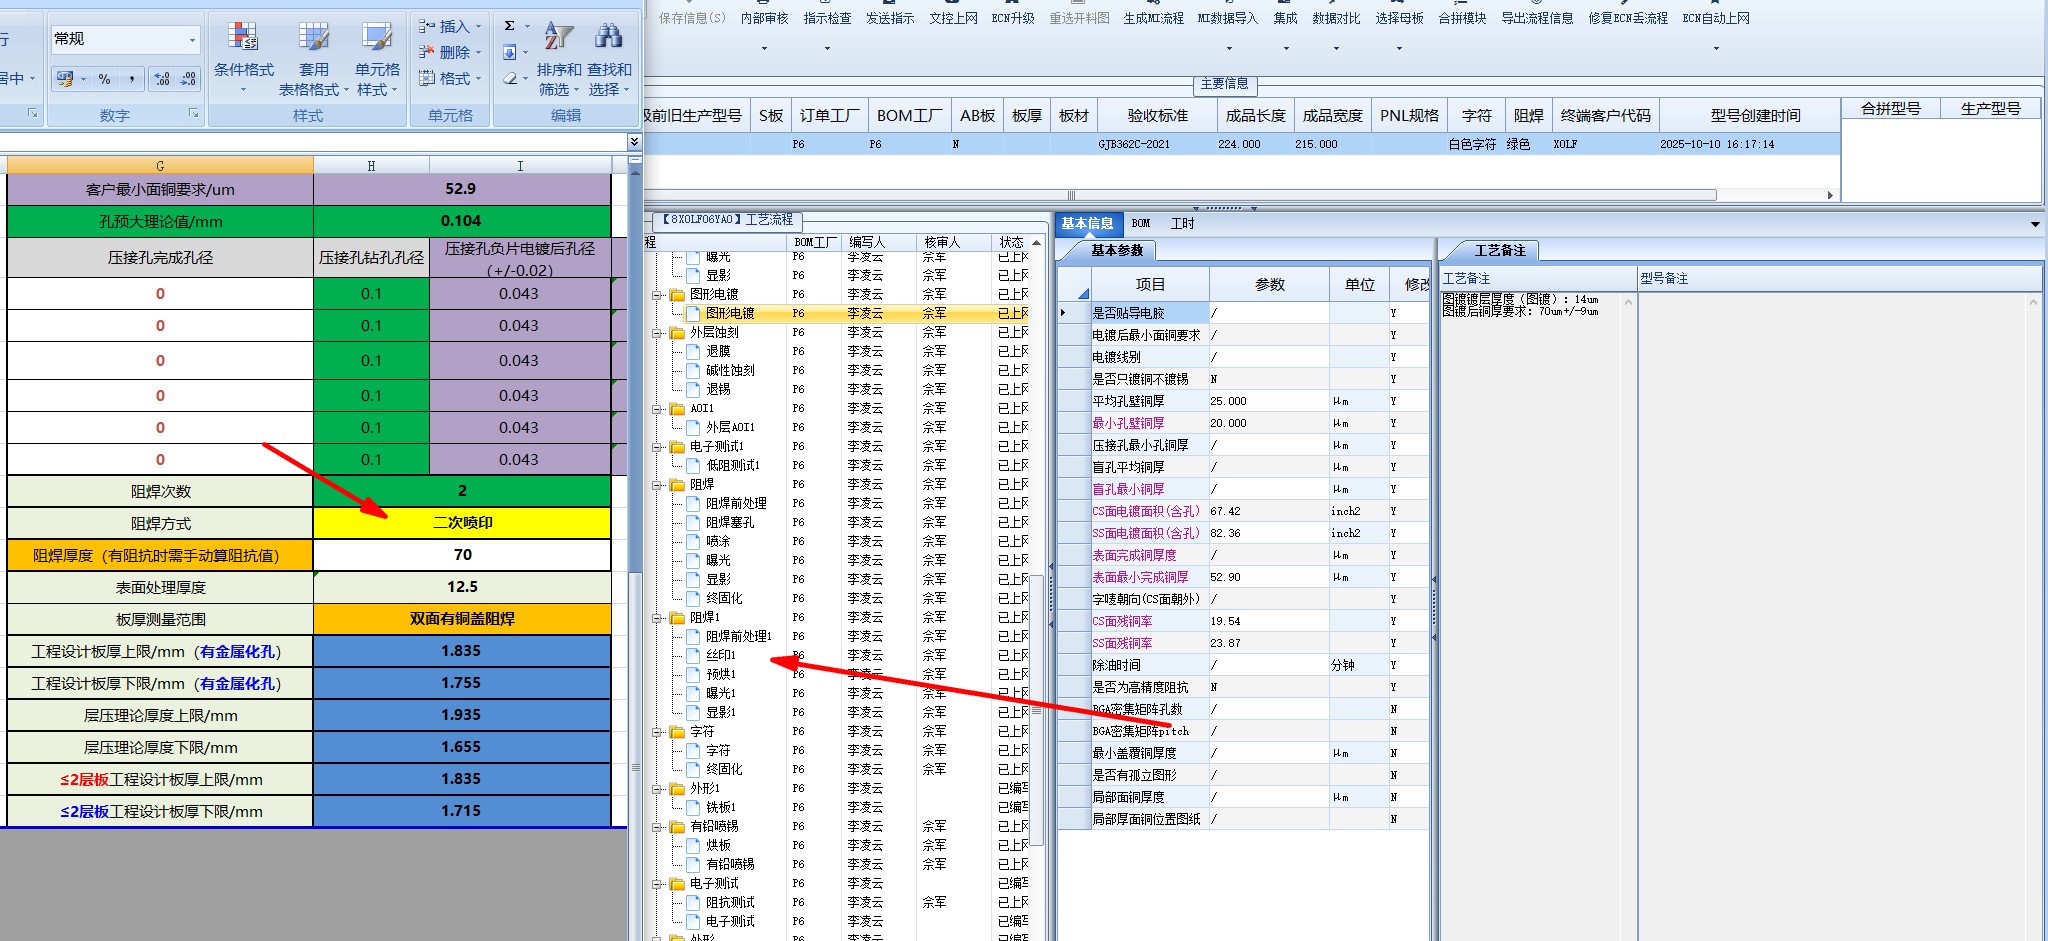The height and width of the screenshot is (941, 2048).
Task: Apply comma style number format
Action: coord(131,79)
